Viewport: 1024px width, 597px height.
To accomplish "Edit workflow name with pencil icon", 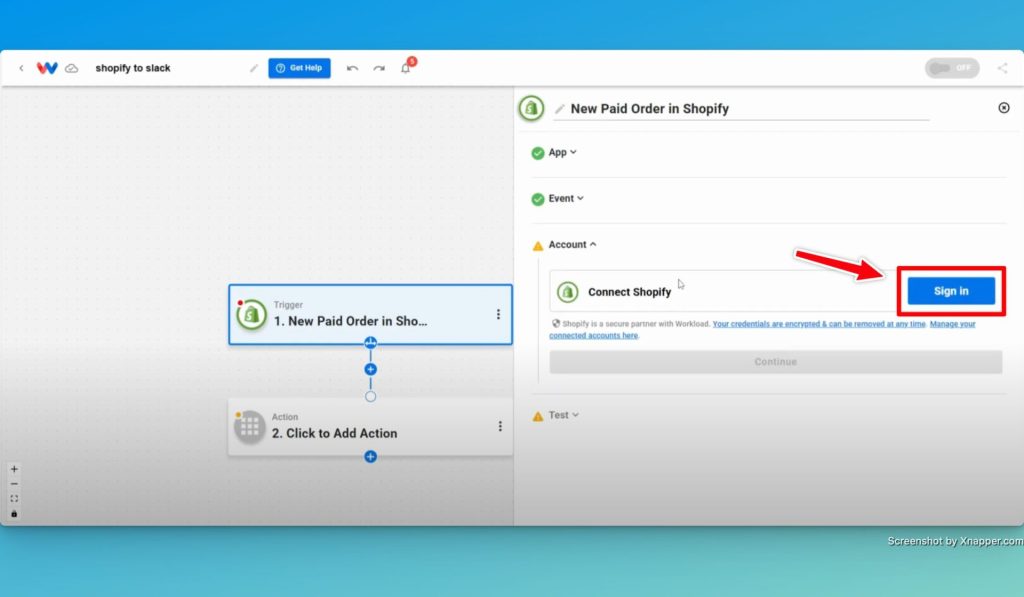I will click(x=253, y=68).
